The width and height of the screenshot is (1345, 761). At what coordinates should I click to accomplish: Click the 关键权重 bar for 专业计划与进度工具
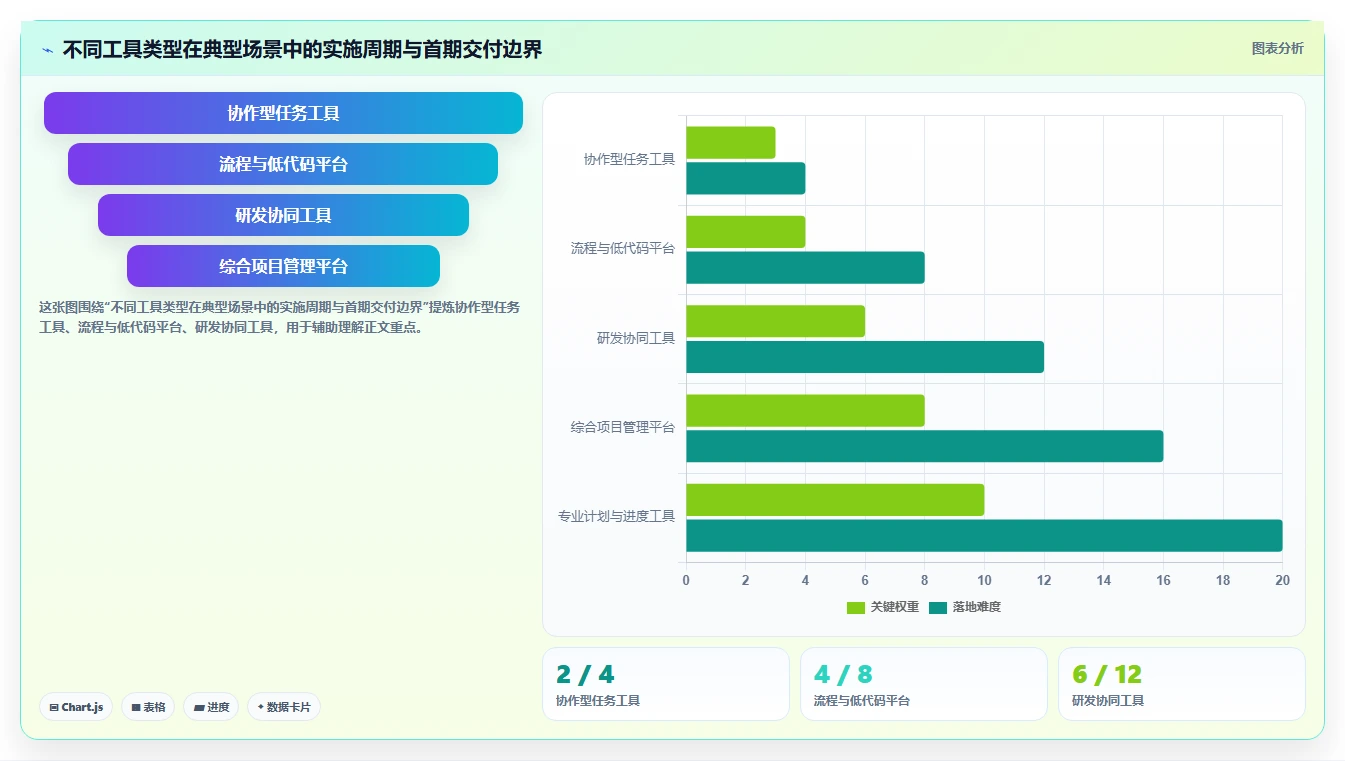(x=835, y=500)
